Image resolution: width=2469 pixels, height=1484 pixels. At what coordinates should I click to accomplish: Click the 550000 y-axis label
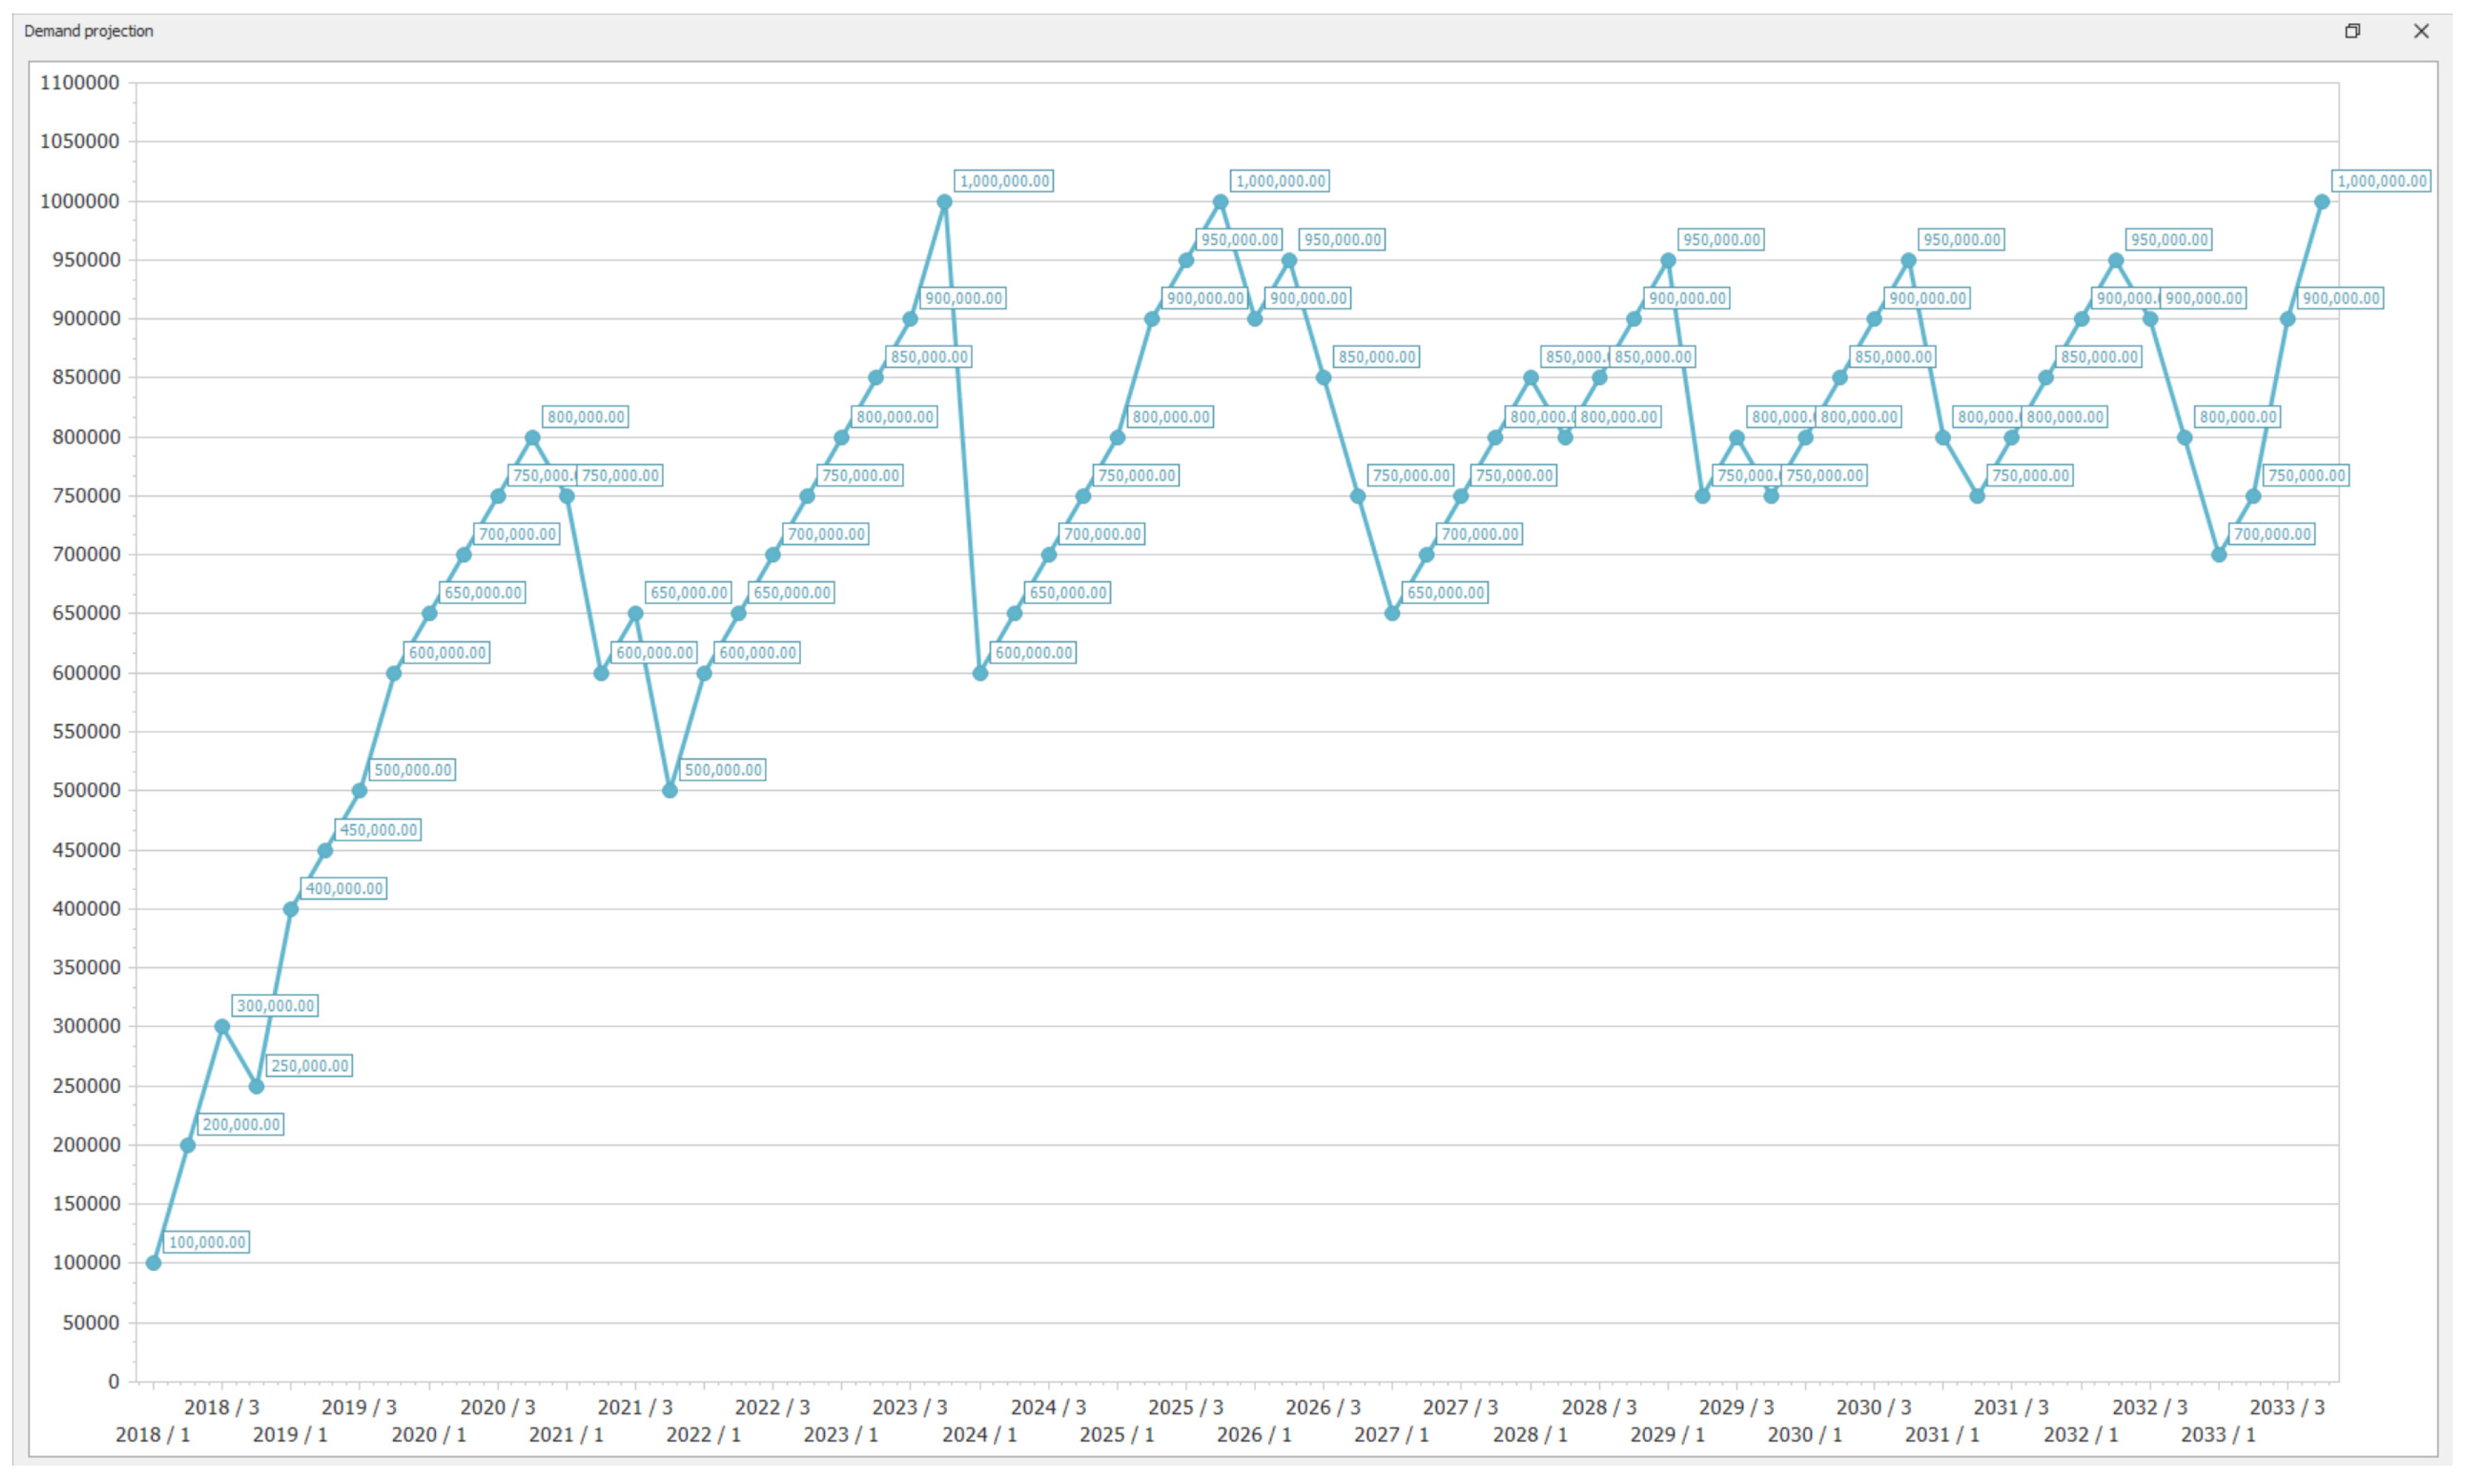pos(86,732)
